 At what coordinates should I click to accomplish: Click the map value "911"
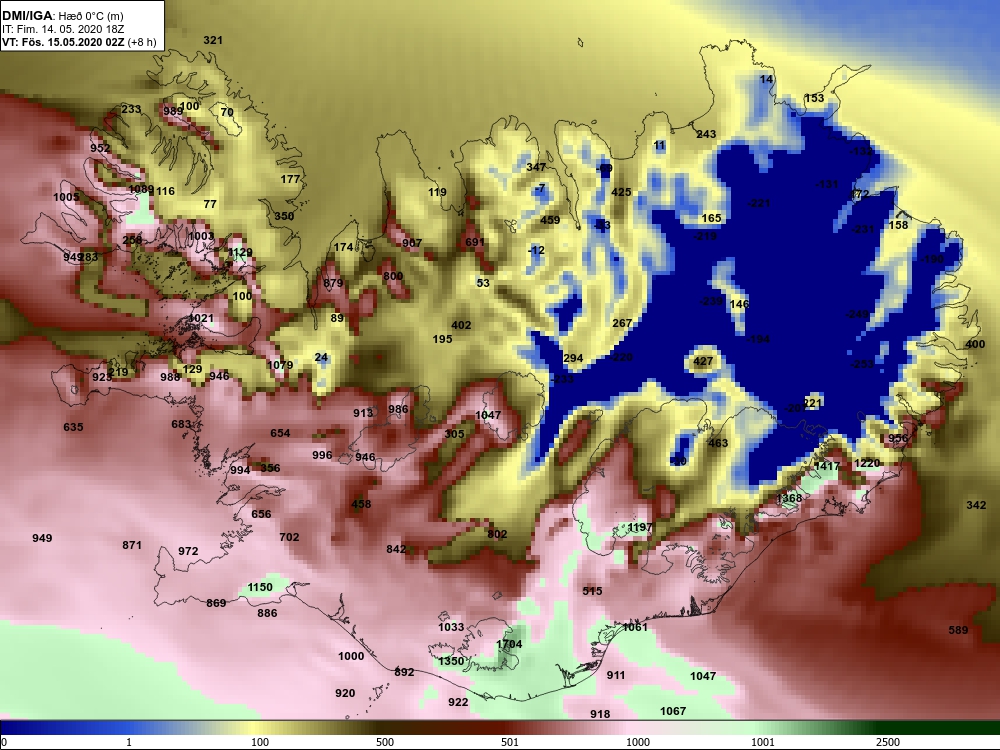pyautogui.click(x=615, y=675)
